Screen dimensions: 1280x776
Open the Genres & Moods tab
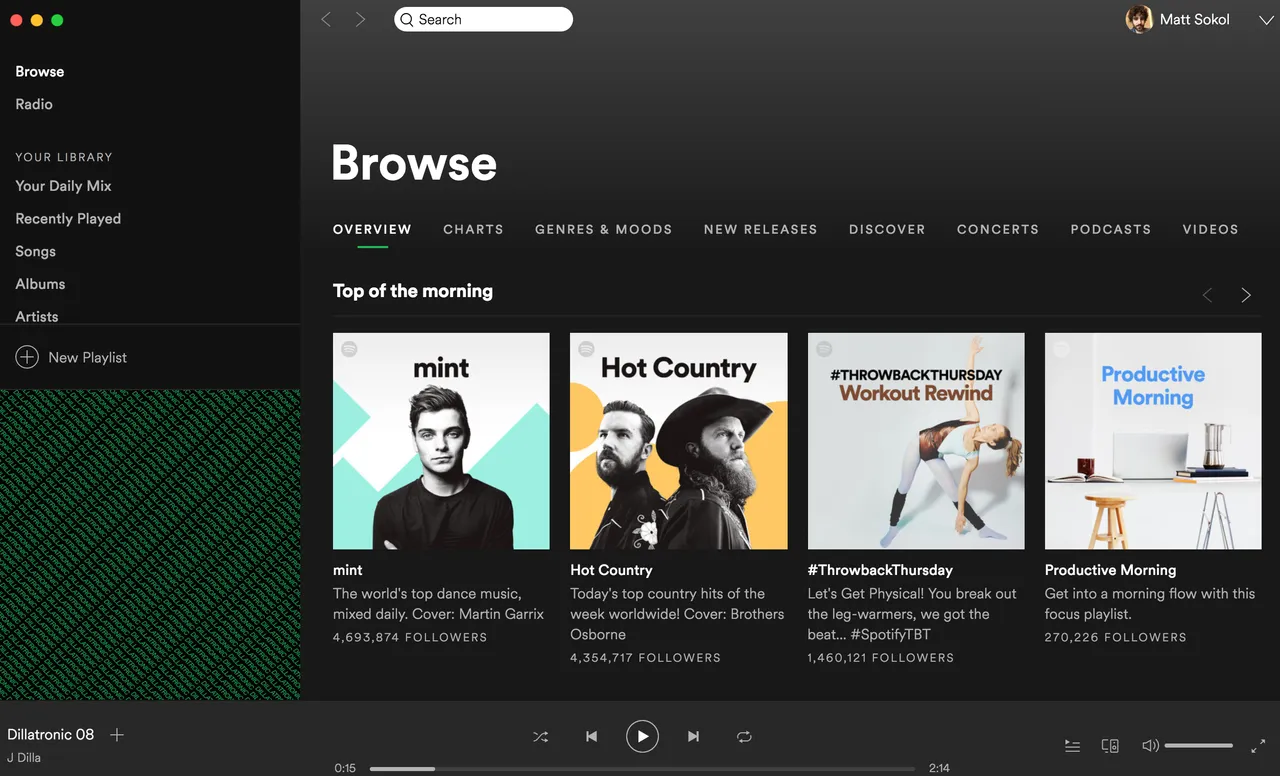[603, 229]
